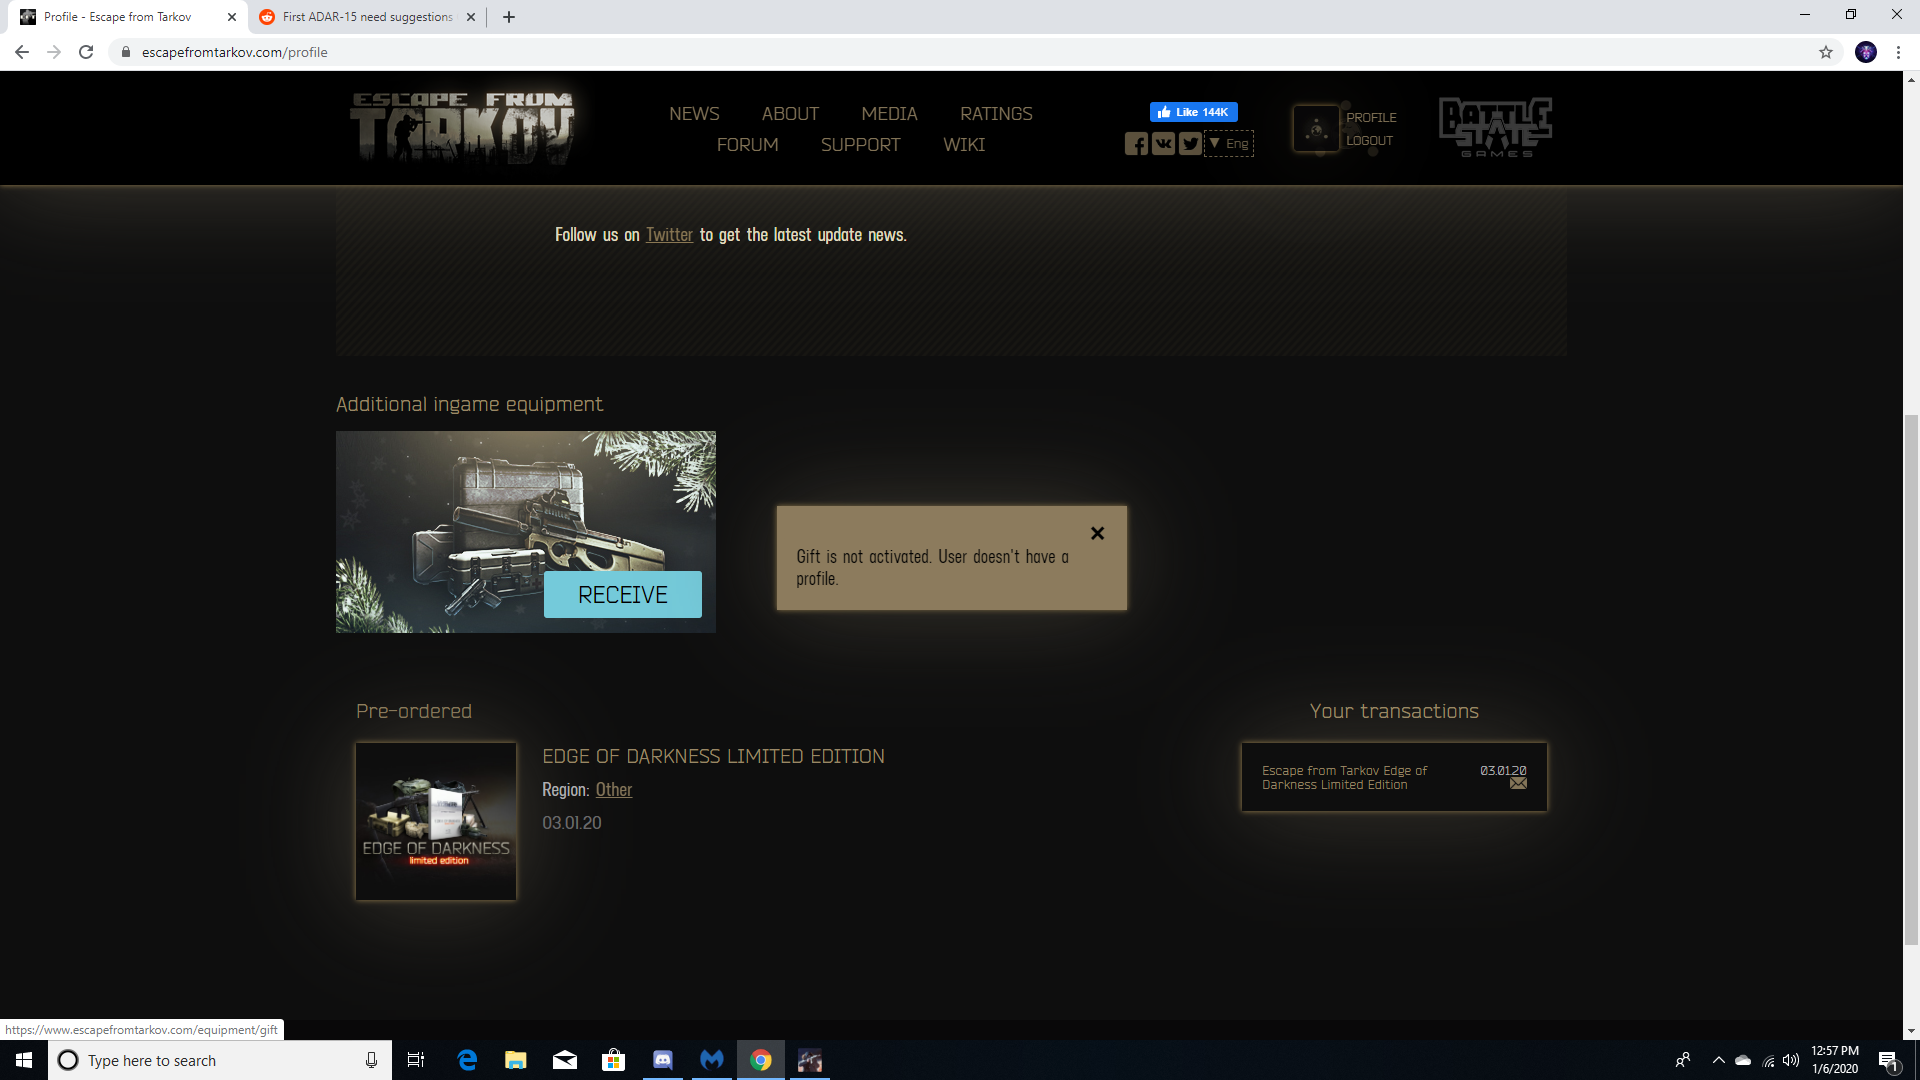Image resolution: width=1920 pixels, height=1080 pixels.
Task: Open Microsoft Store from taskbar
Action: [x=614, y=1060]
